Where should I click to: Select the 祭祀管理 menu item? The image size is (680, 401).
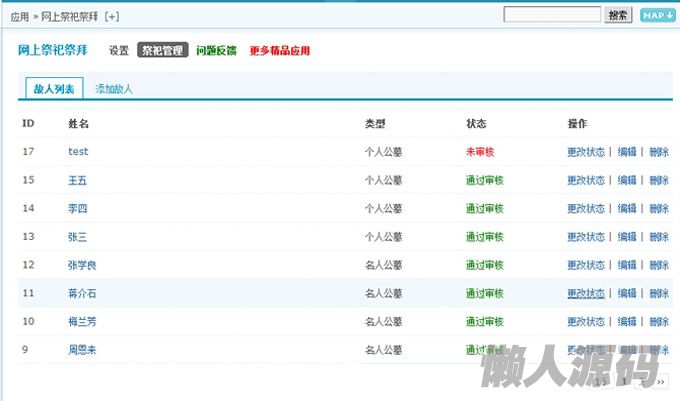point(163,50)
